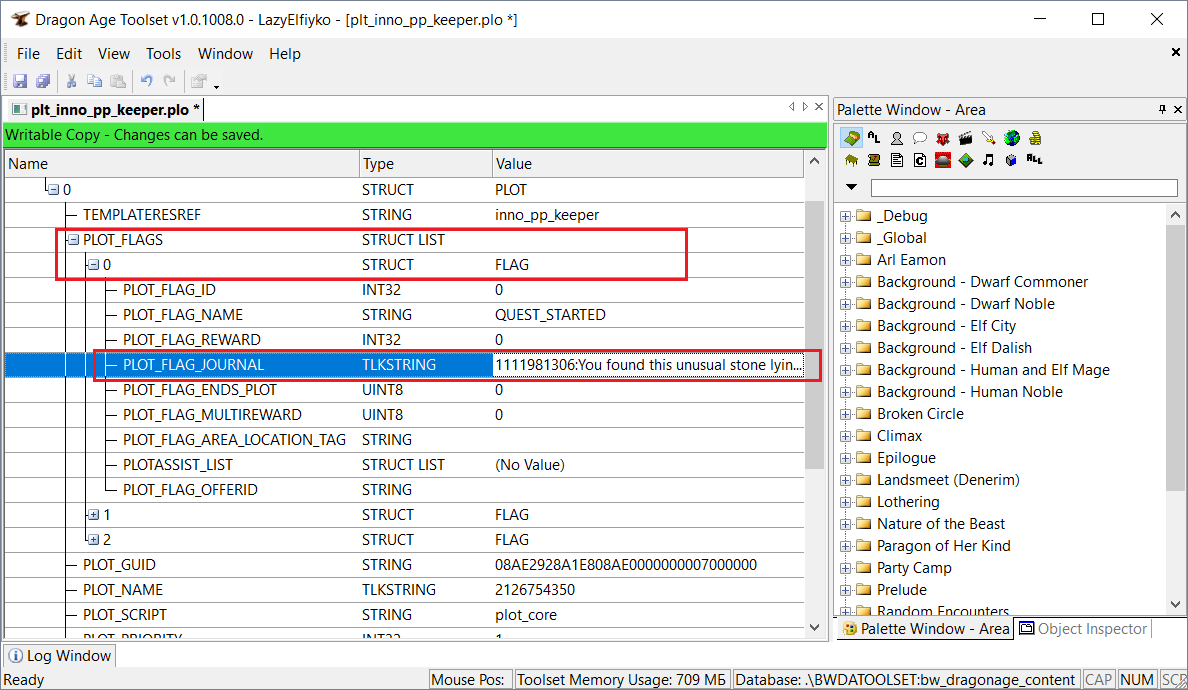Expand the Lothering folder
The width and height of the screenshot is (1188, 690).
click(x=846, y=502)
